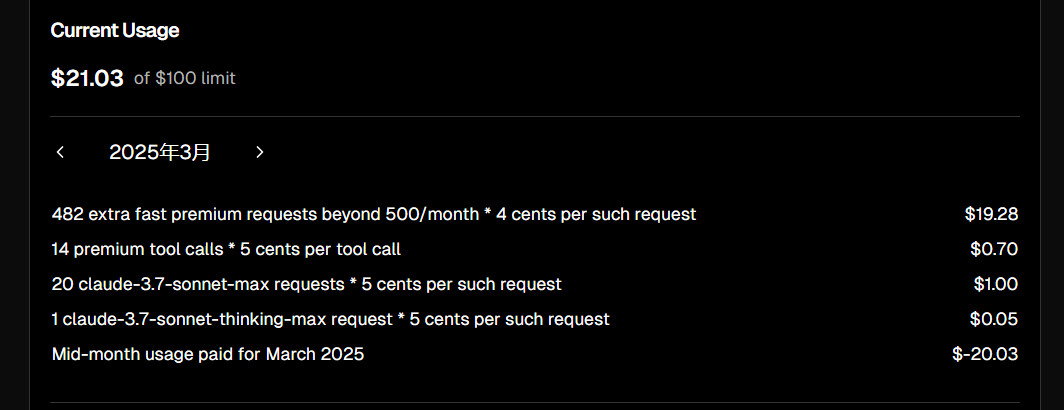Advance to next month with right chevron
The width and height of the screenshot is (1064, 410).
(259, 152)
